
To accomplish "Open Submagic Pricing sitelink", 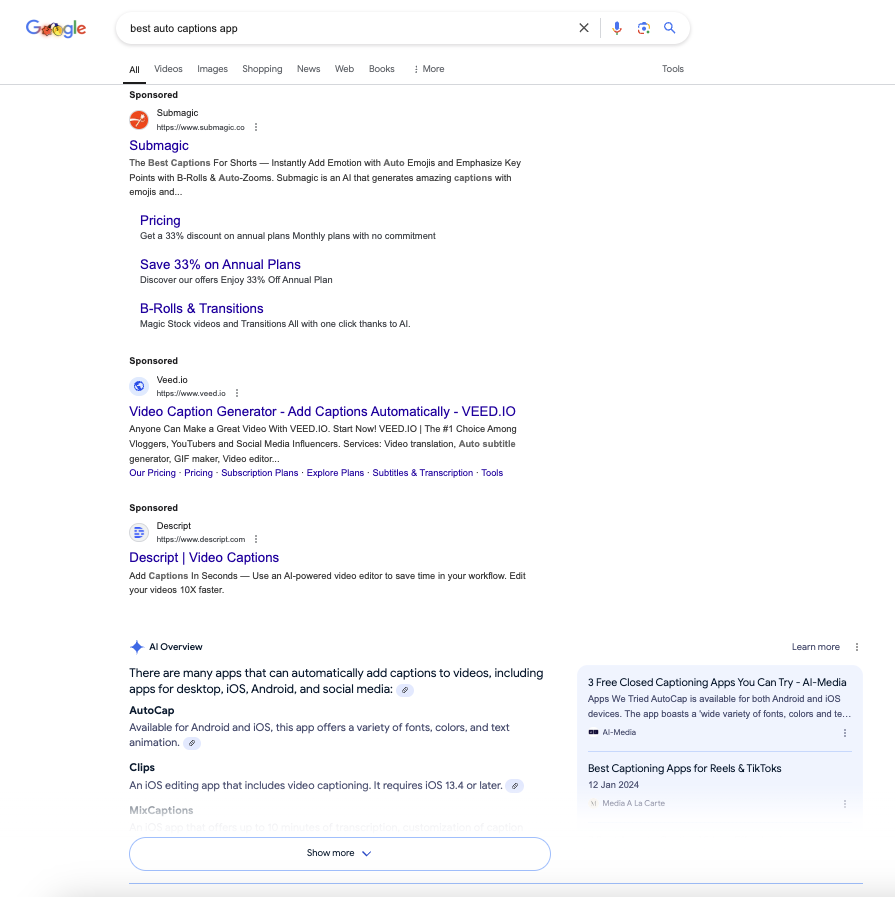I will pyautogui.click(x=160, y=220).
